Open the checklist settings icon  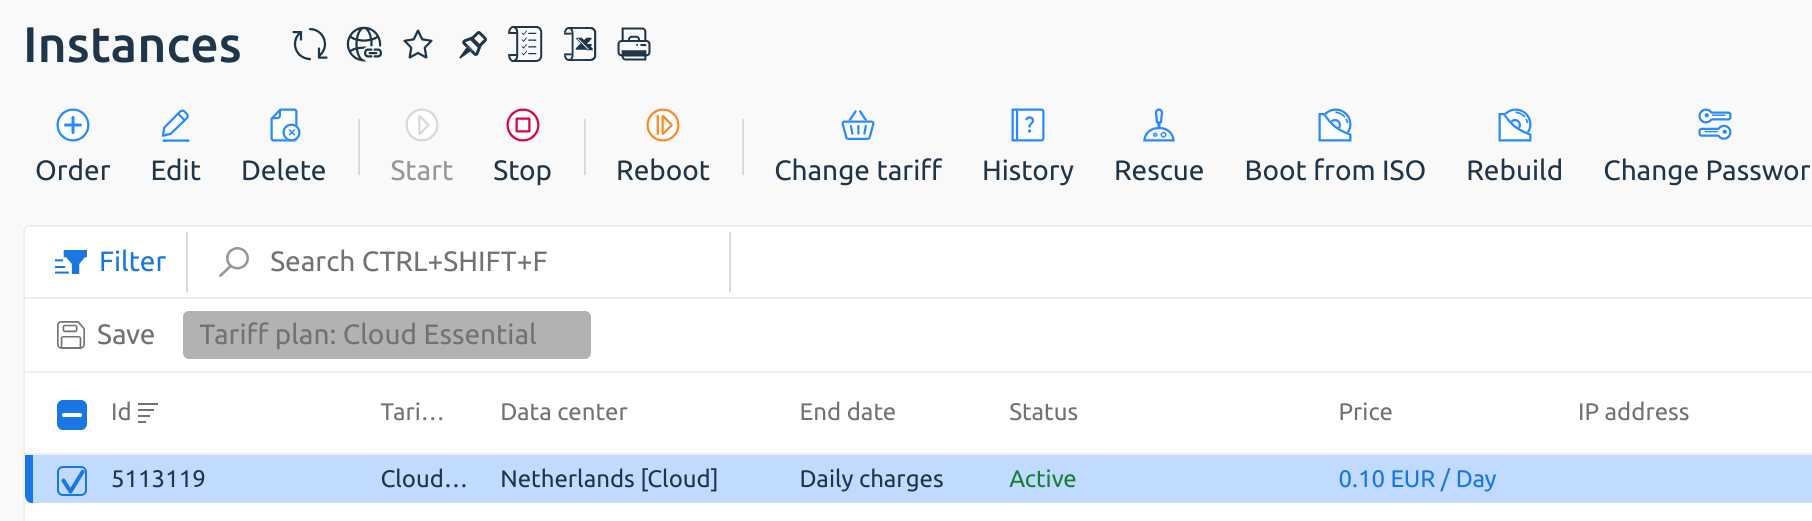pyautogui.click(x=525, y=45)
